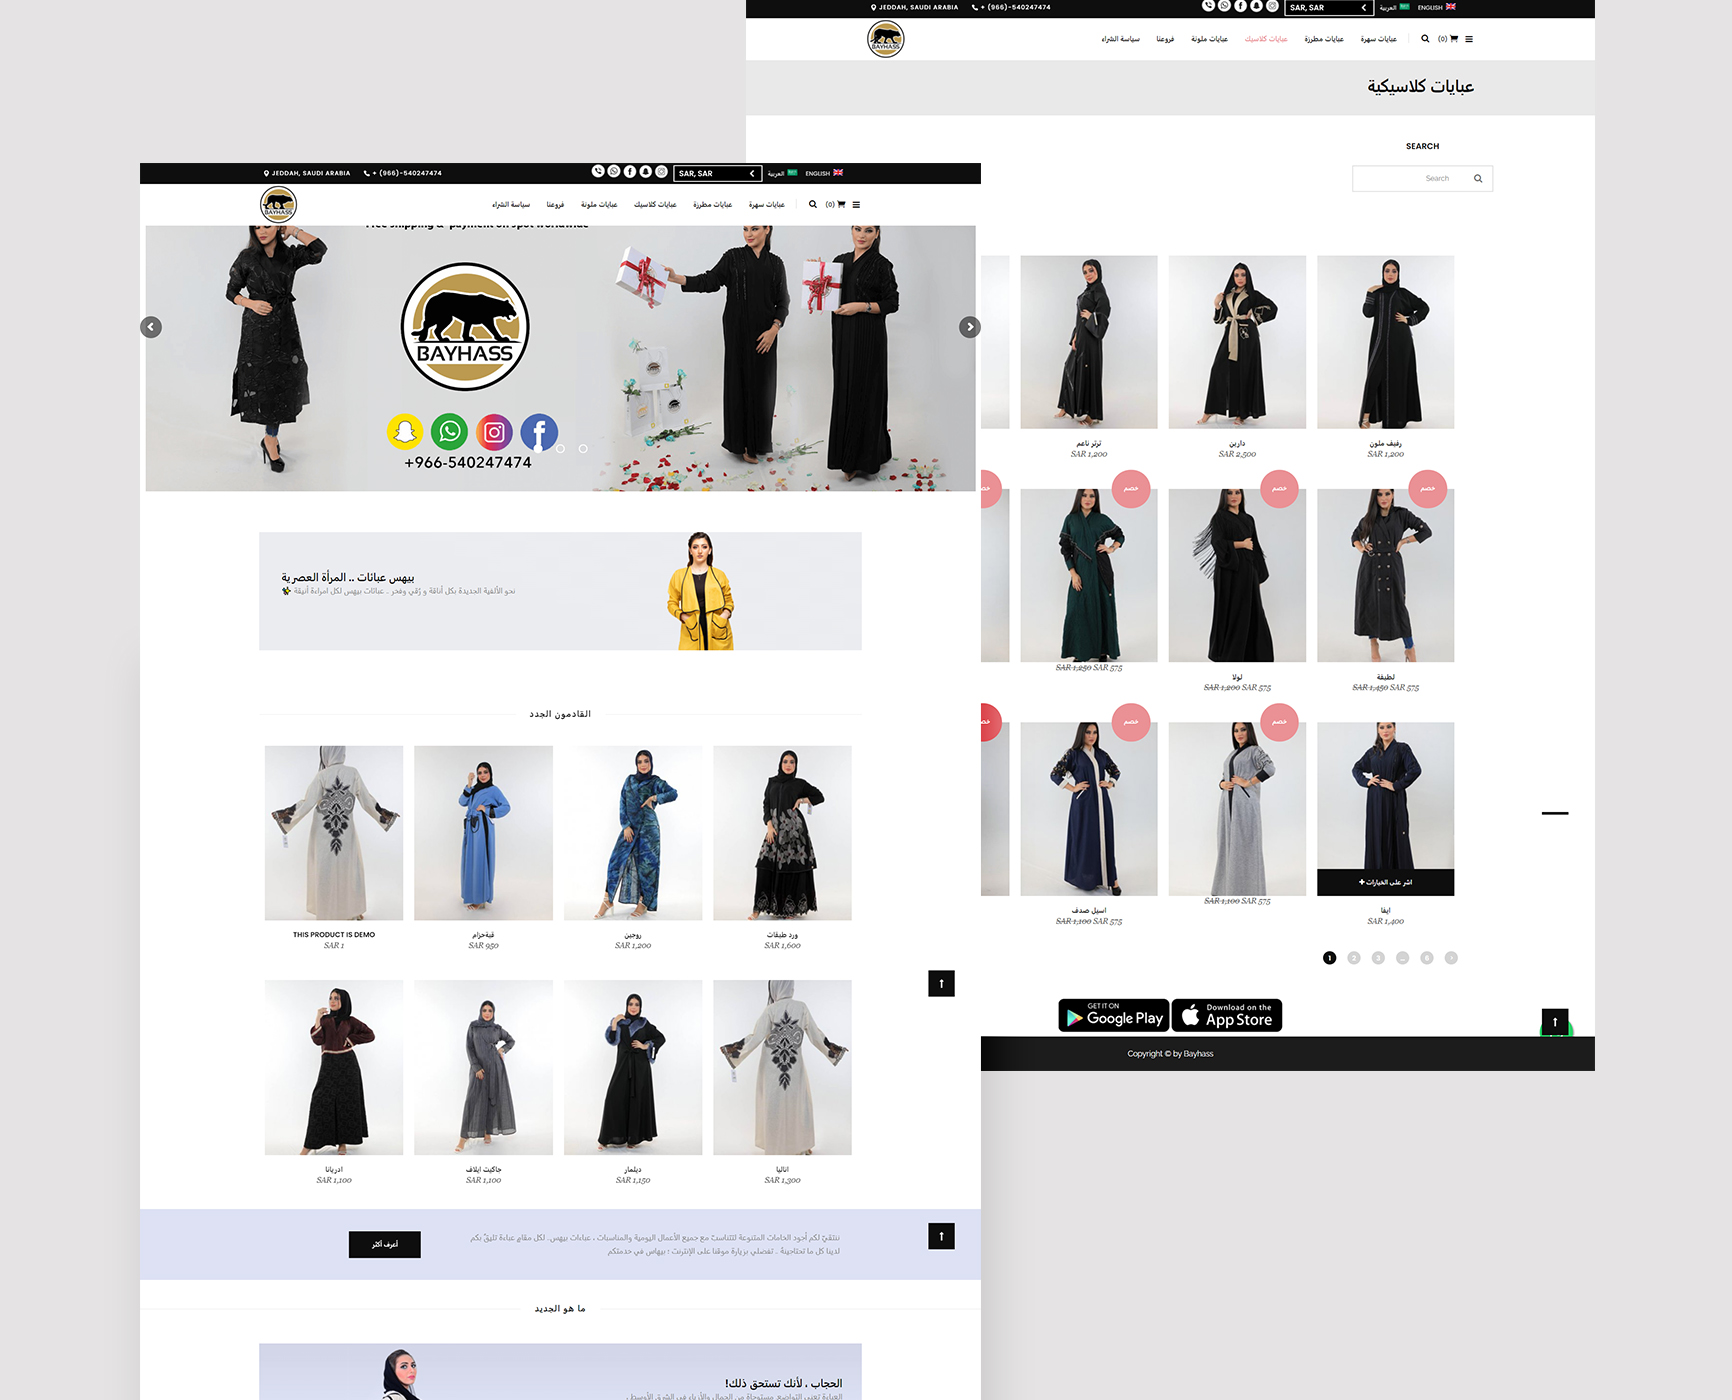Open the THIS PRODUCT IS DEMO product thumbnail
Image resolution: width=1732 pixels, height=1400 pixels.
point(334,832)
